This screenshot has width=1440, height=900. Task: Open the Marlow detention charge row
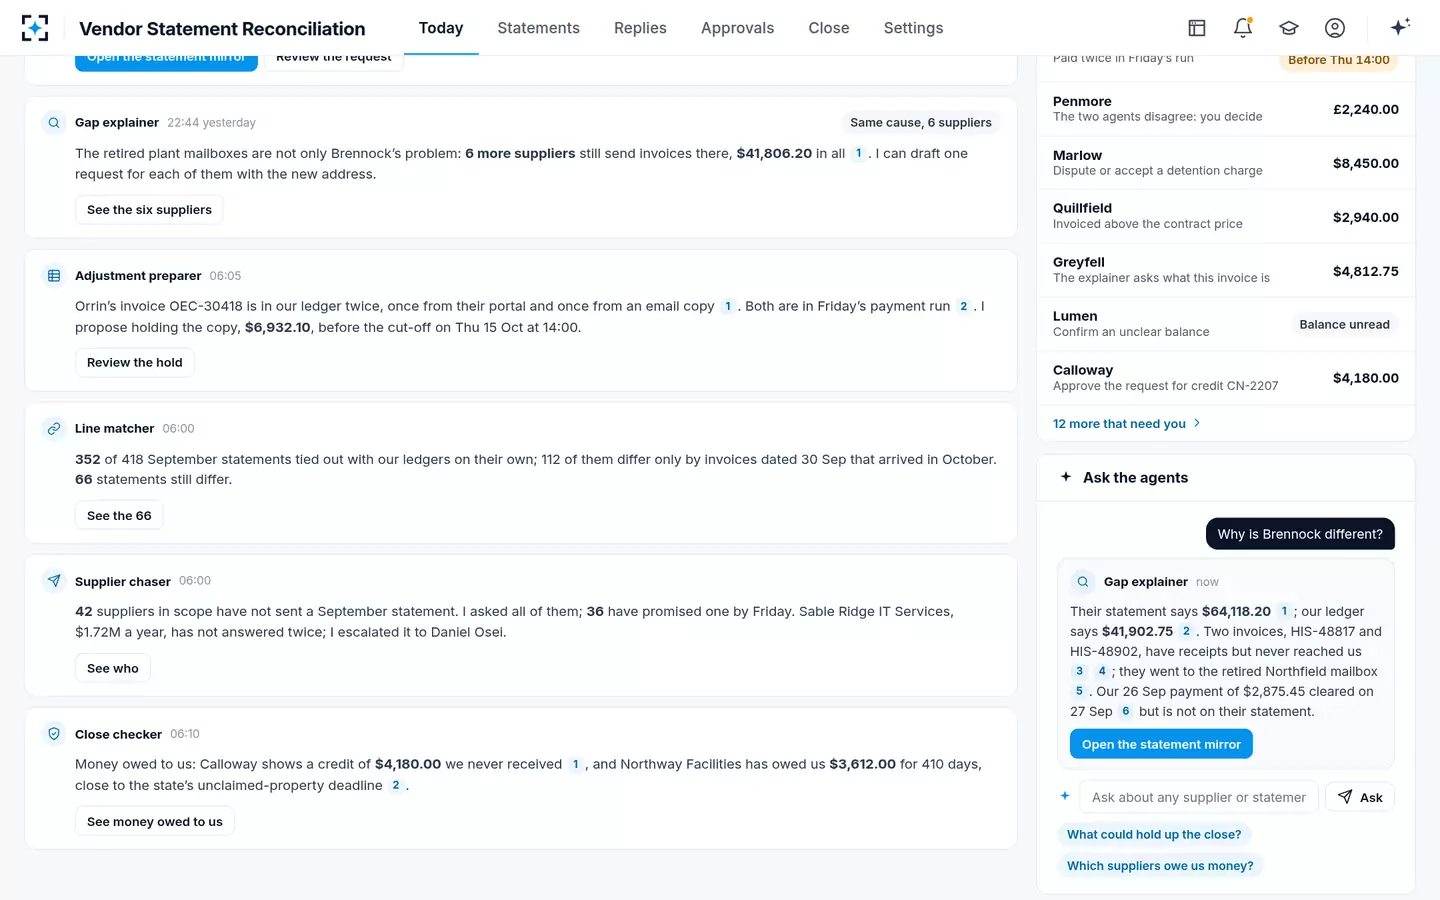pyautogui.click(x=1226, y=163)
